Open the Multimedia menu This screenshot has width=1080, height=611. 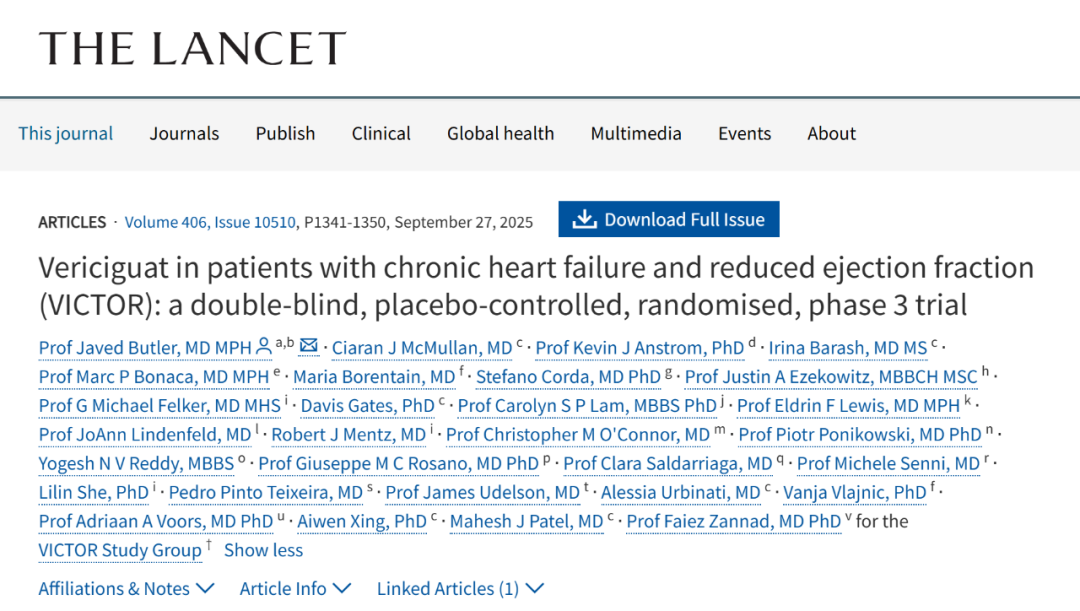point(636,134)
